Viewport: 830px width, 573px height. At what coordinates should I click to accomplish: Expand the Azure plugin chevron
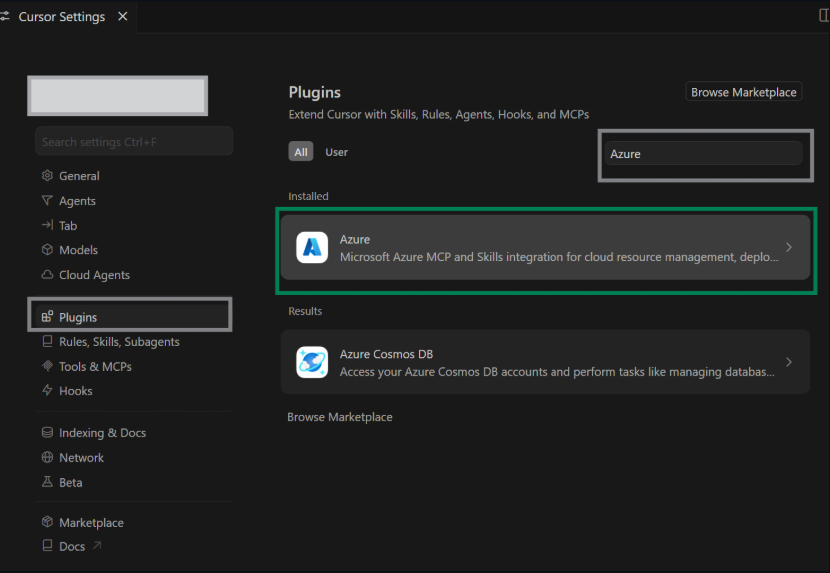[789, 247]
